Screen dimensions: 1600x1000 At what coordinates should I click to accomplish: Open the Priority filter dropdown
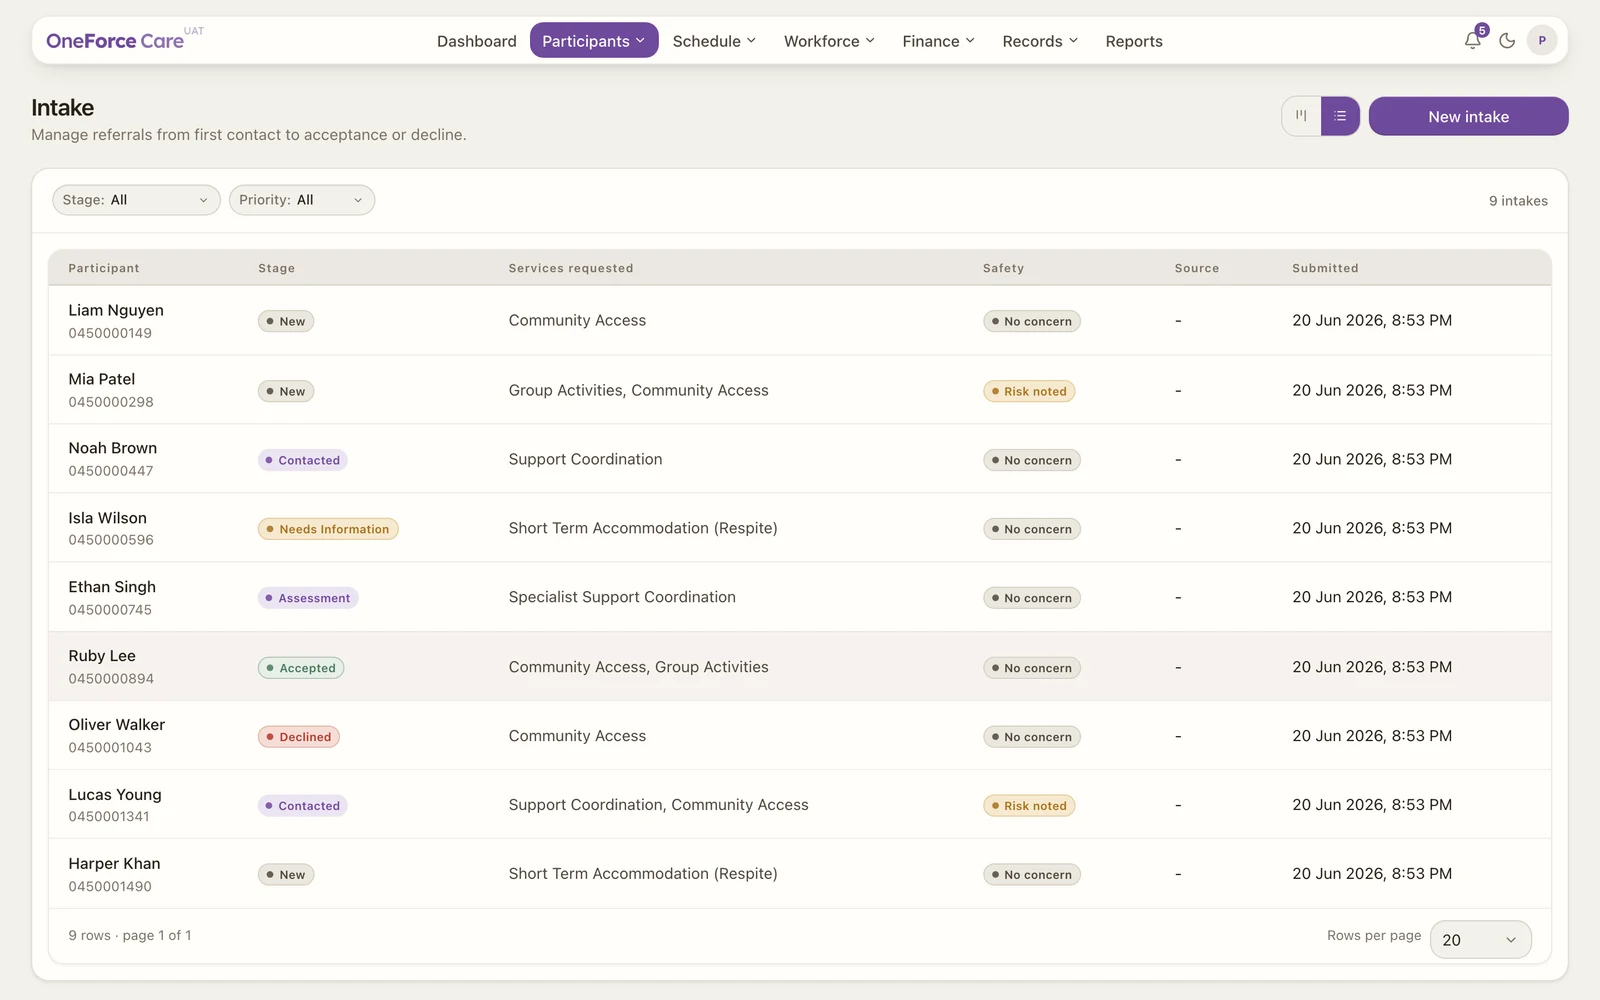click(x=302, y=200)
